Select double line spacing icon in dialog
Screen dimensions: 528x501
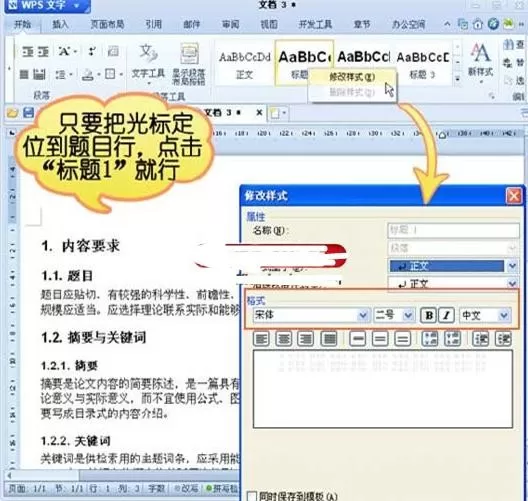402,339
